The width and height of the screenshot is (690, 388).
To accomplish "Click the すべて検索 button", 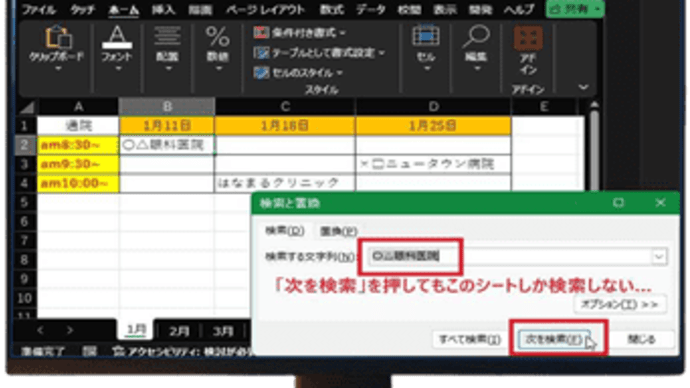I will tap(470, 339).
